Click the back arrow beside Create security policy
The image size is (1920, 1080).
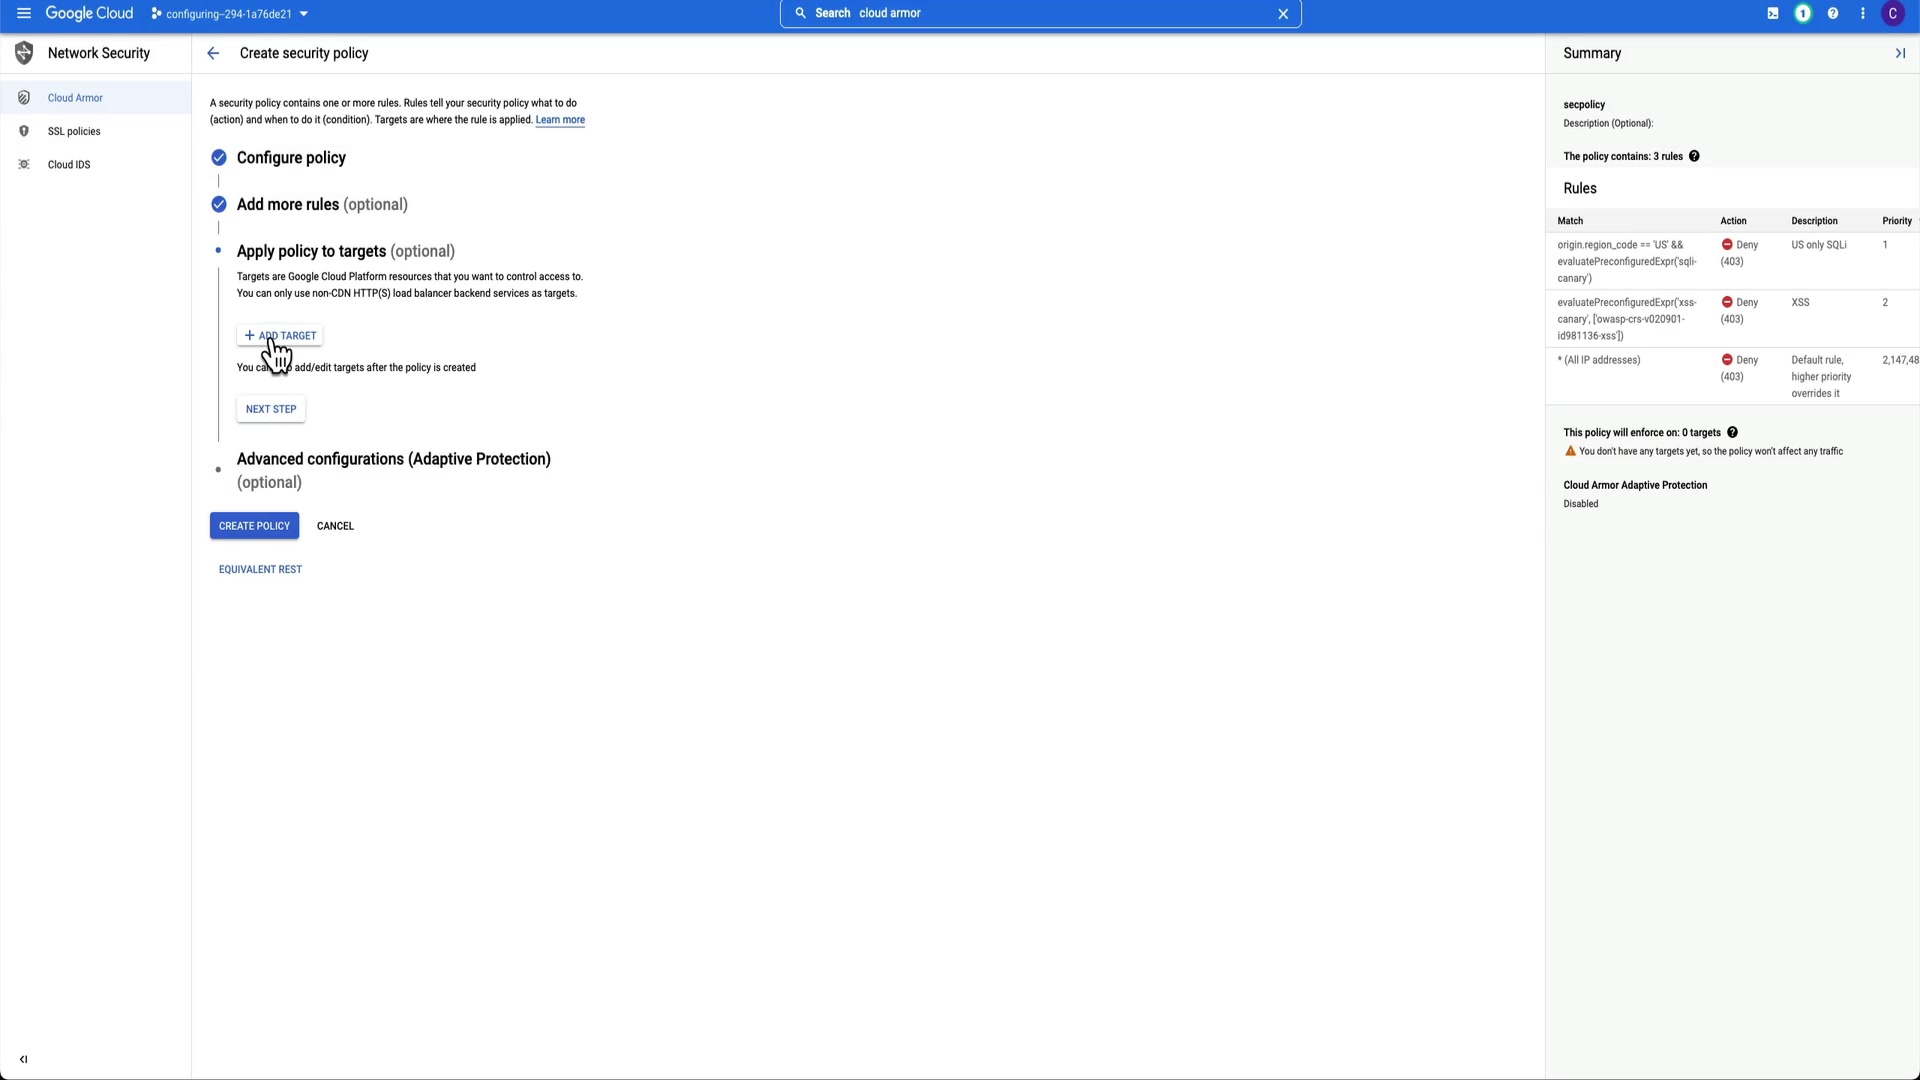click(213, 53)
